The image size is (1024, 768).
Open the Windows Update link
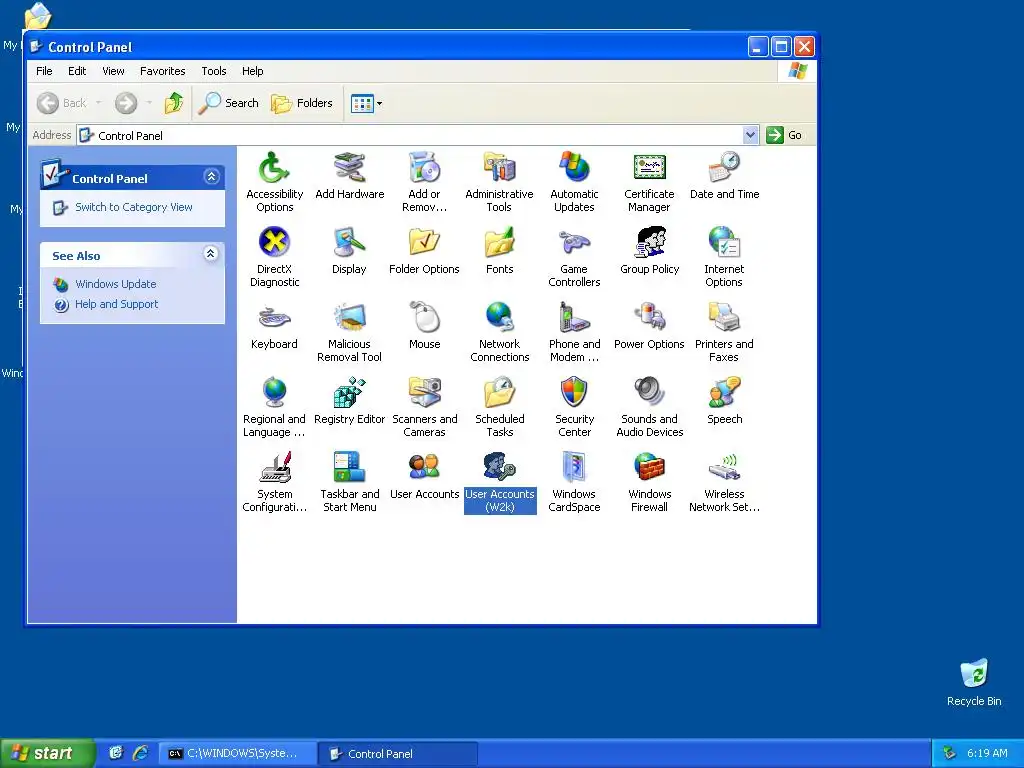[x=116, y=284]
